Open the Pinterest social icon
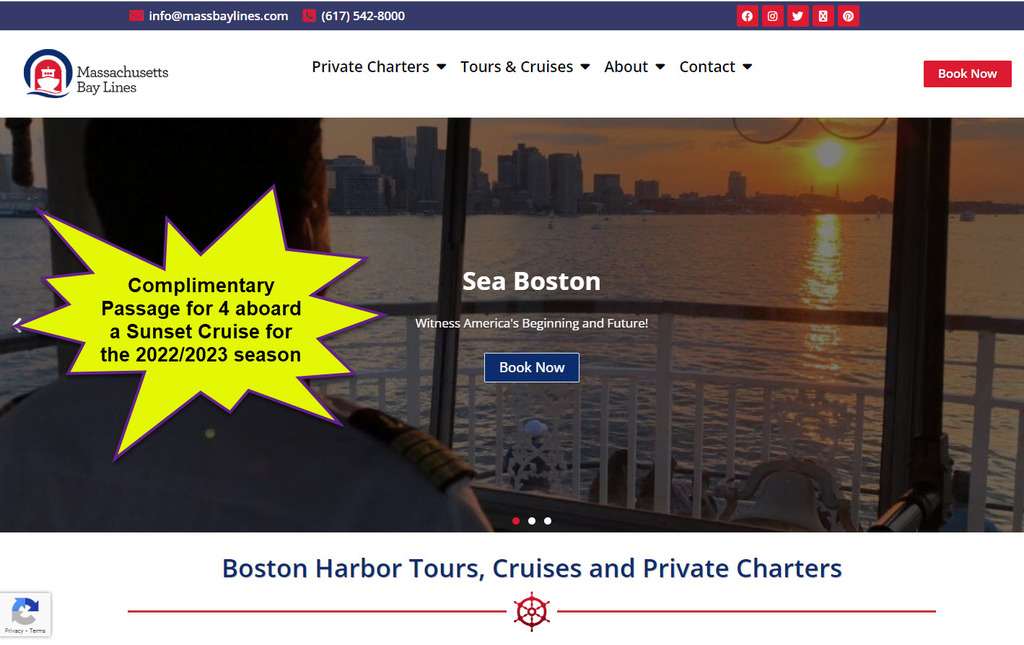This screenshot has width=1024, height=645. click(848, 16)
